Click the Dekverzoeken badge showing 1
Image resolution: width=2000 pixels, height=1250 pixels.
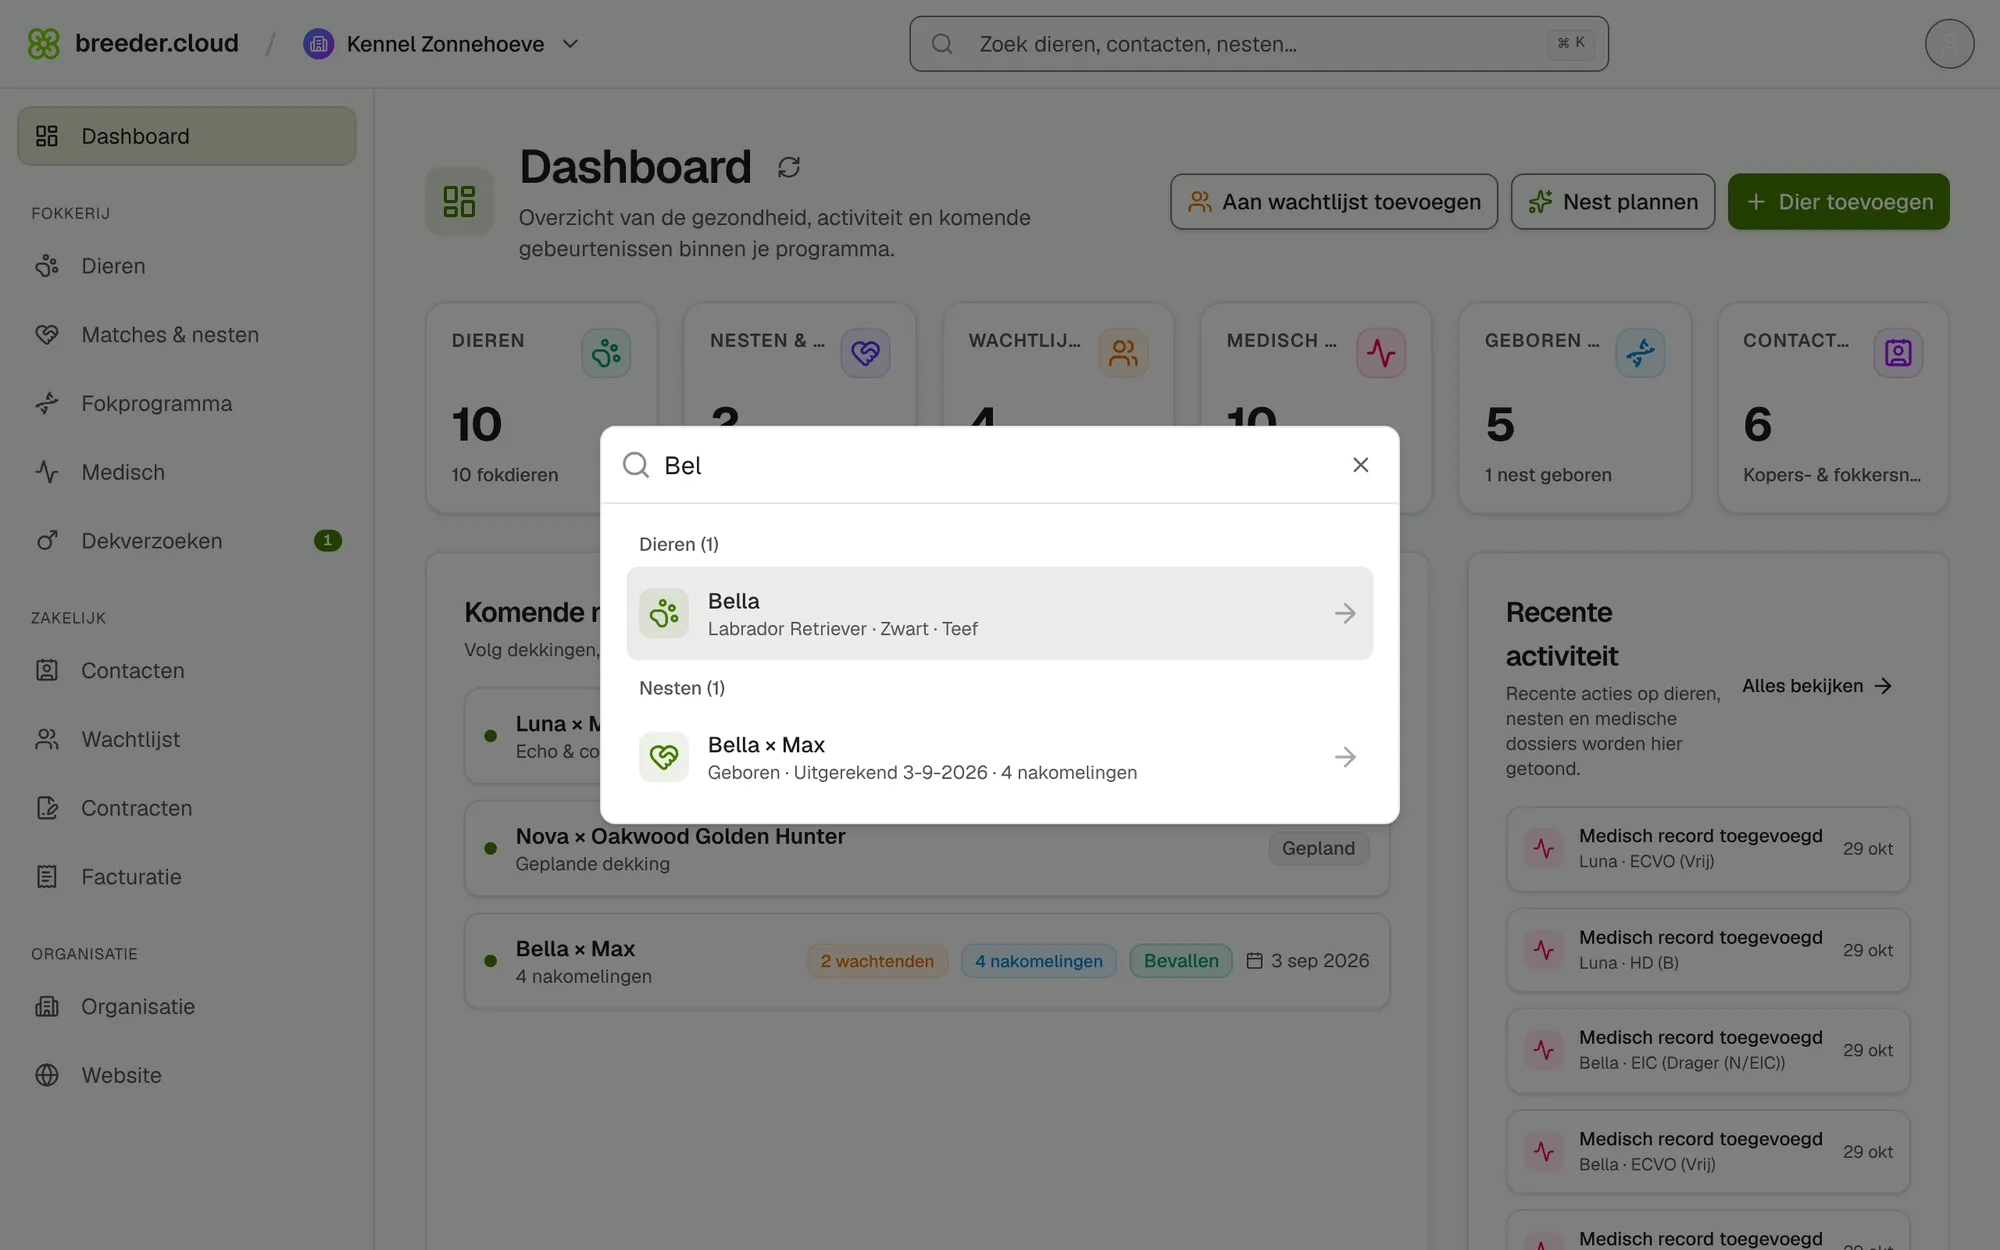pyautogui.click(x=328, y=541)
